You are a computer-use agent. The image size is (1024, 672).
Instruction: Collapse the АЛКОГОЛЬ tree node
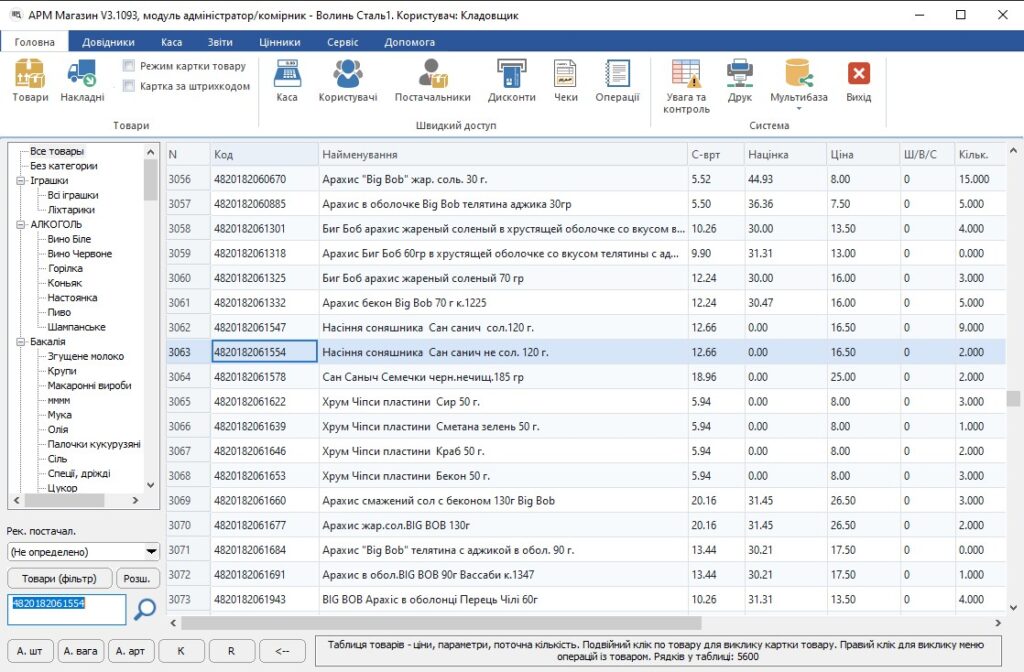[x=21, y=225]
